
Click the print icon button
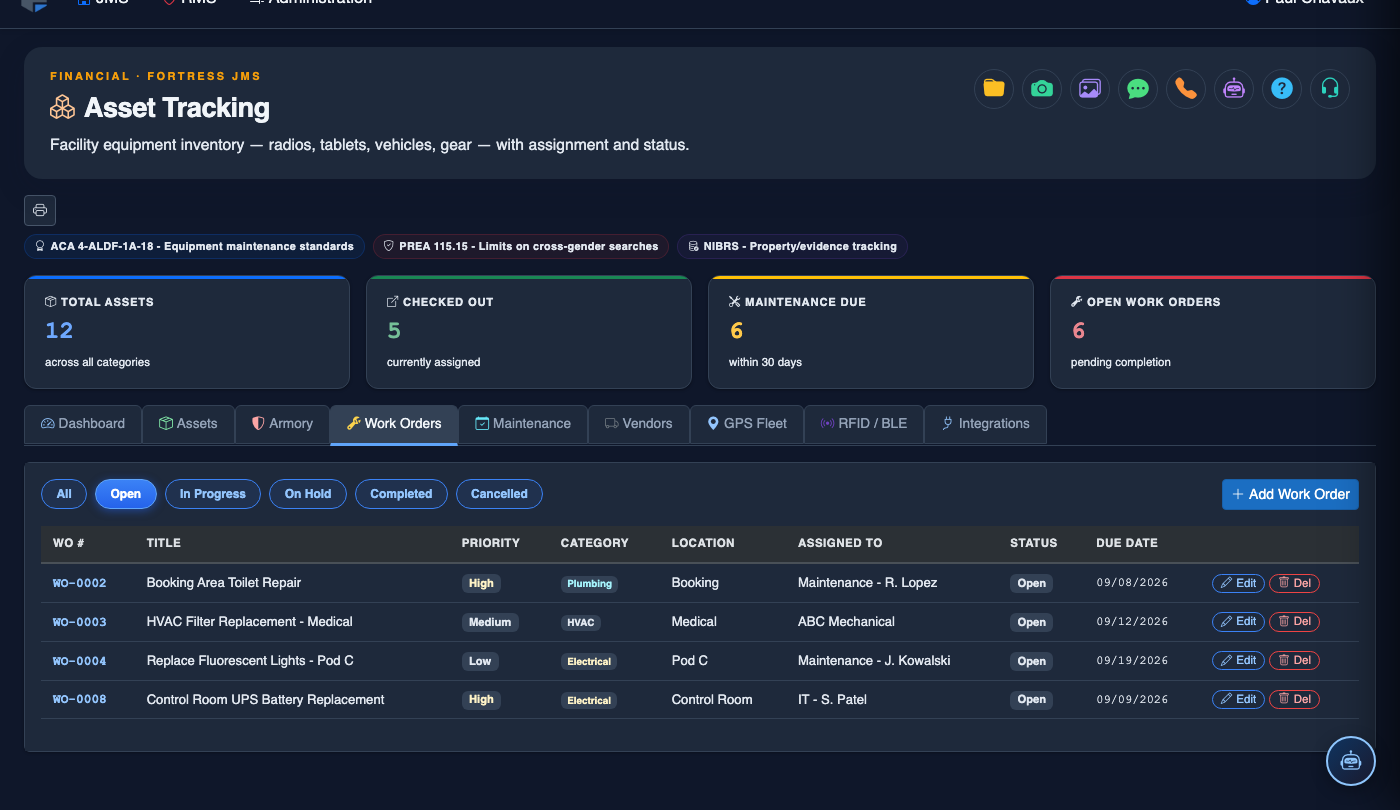point(40,210)
